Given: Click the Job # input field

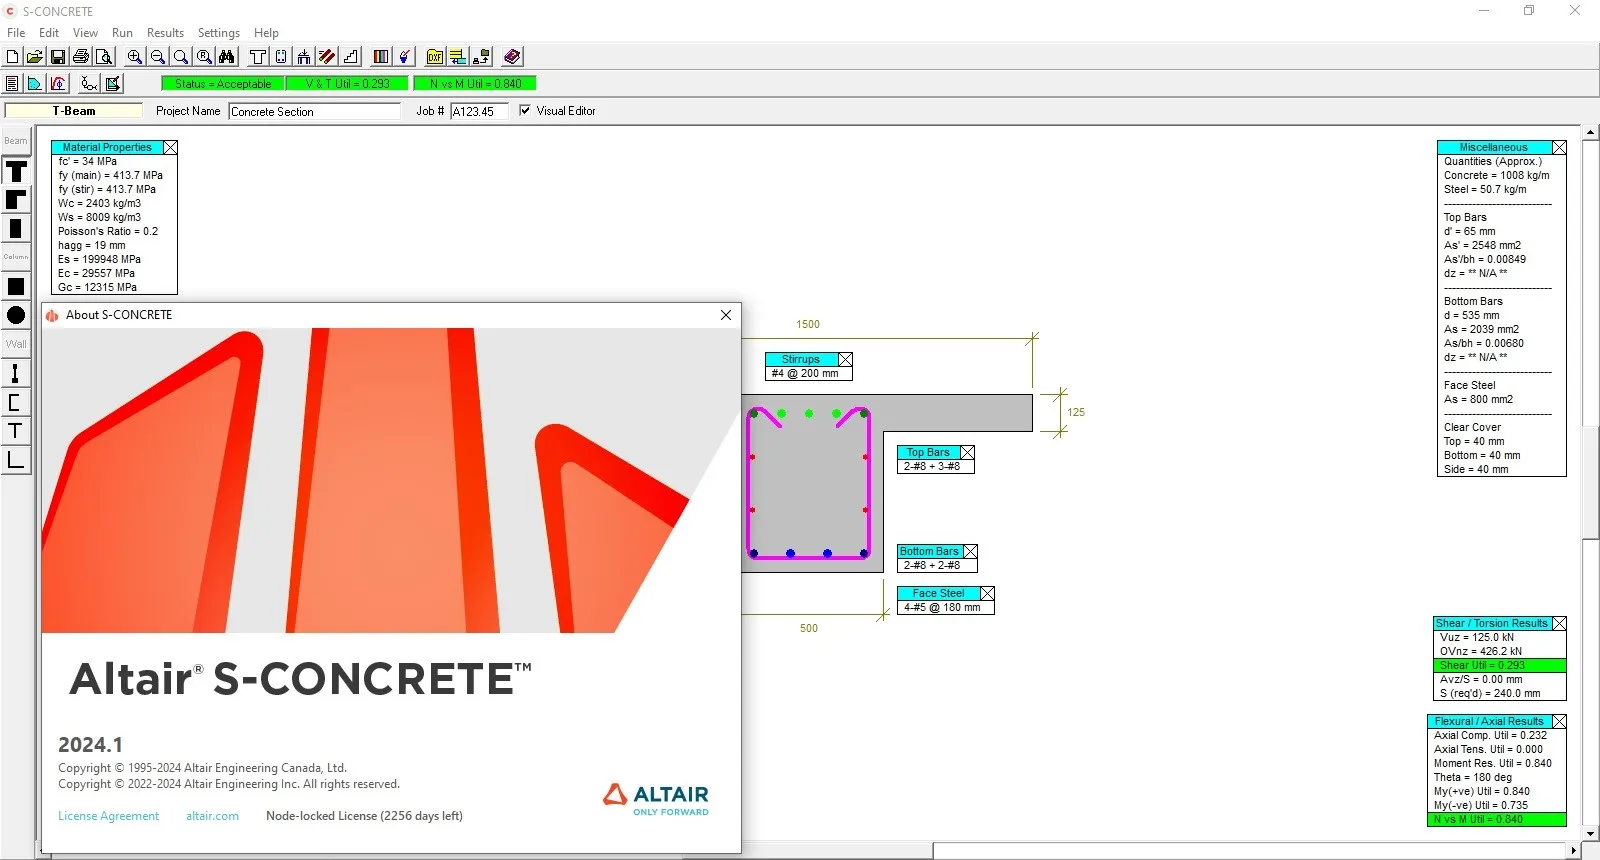Looking at the screenshot, I should click(479, 111).
